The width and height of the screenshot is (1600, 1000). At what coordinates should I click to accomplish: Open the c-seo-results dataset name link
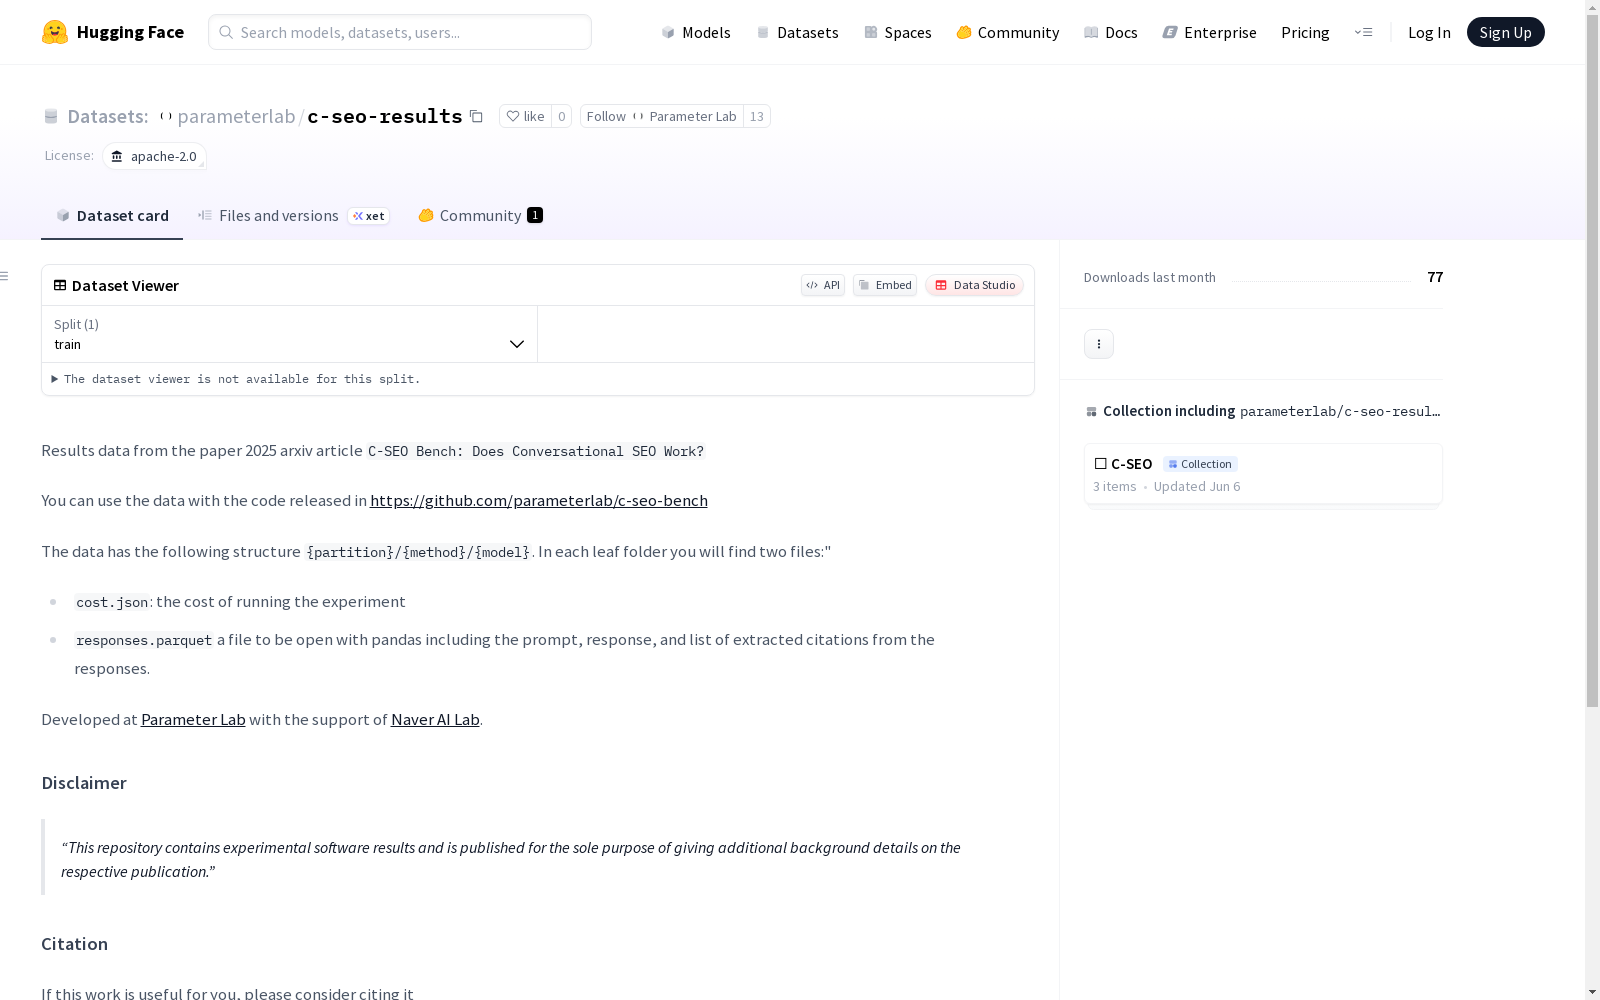click(x=385, y=116)
